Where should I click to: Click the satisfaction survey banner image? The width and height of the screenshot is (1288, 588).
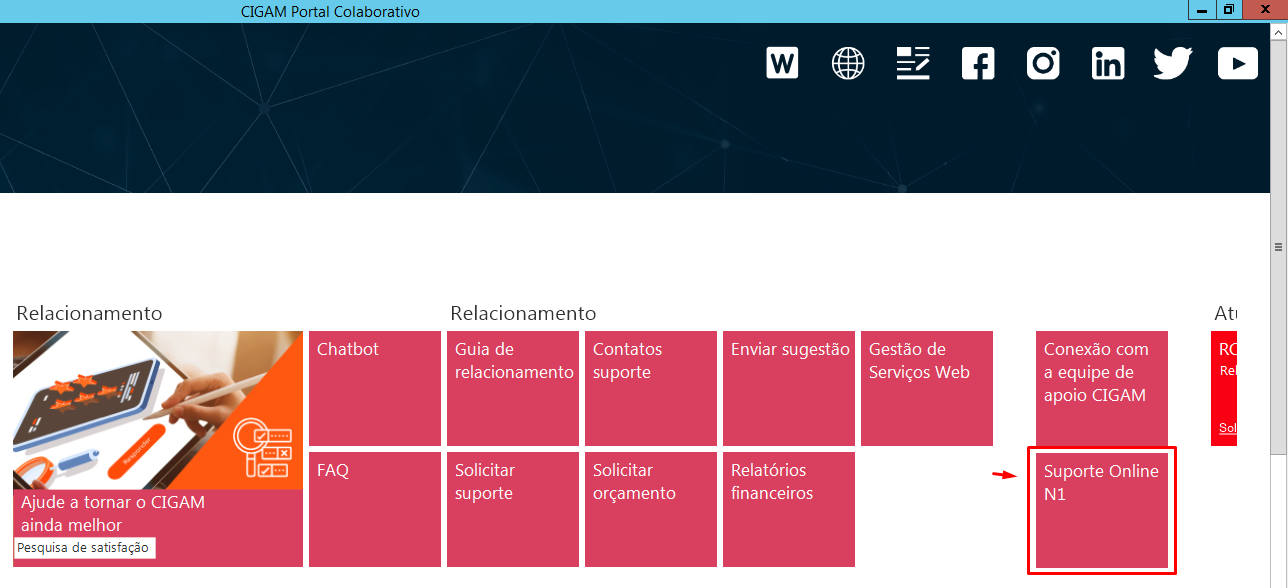coord(158,410)
